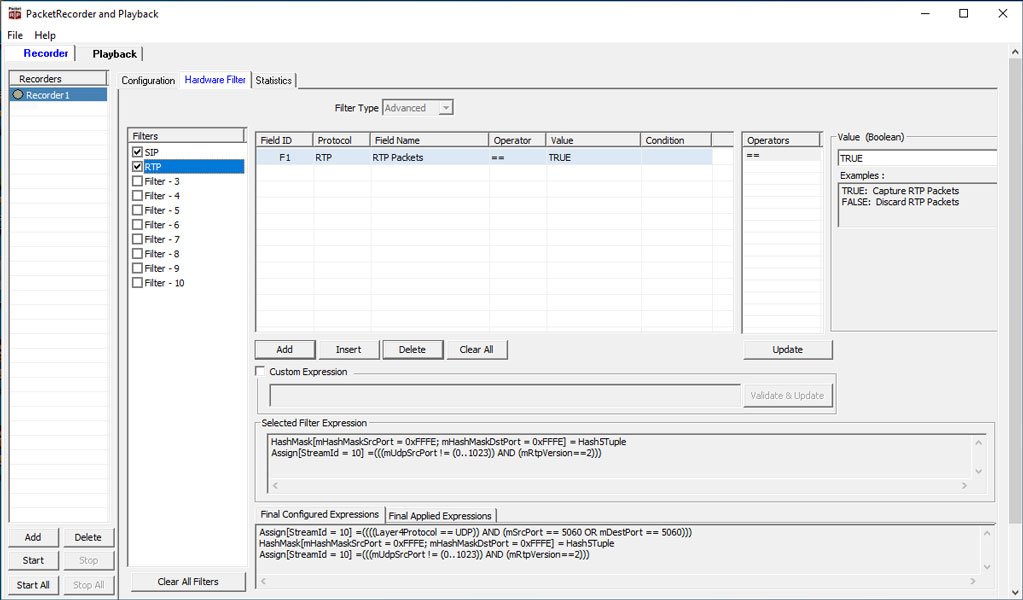This screenshot has height=600, width=1023.
Task: Select the Hardware Filter tab
Action: click(215, 80)
